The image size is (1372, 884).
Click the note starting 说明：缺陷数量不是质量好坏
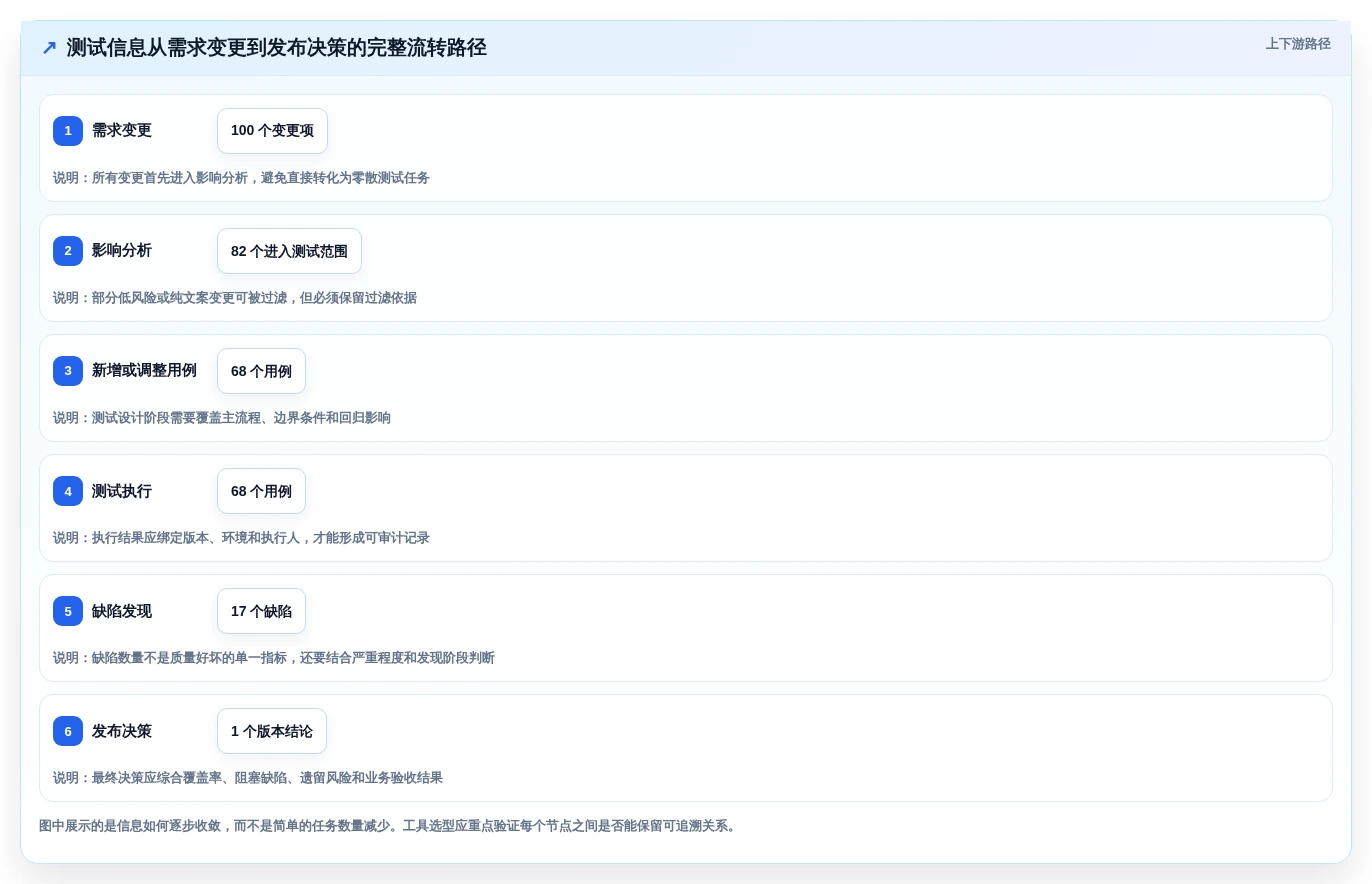(x=274, y=658)
